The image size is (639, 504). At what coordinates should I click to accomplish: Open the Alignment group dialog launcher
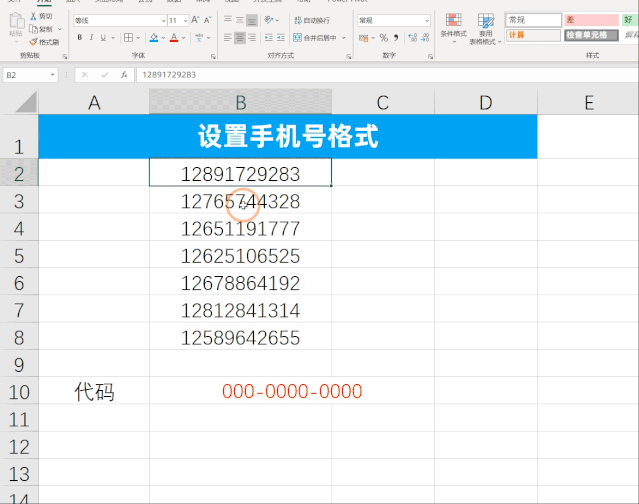349,57
